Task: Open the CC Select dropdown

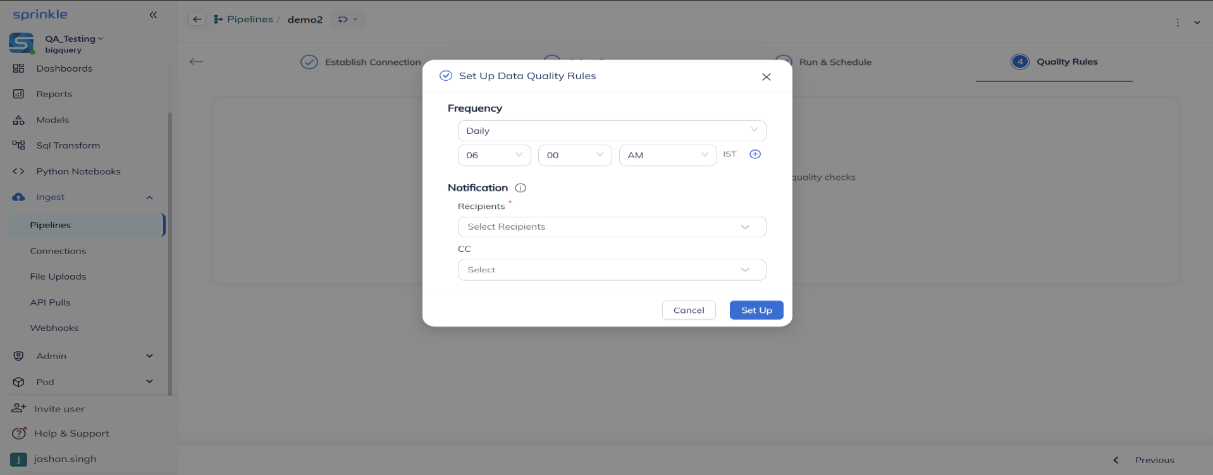Action: coord(612,270)
